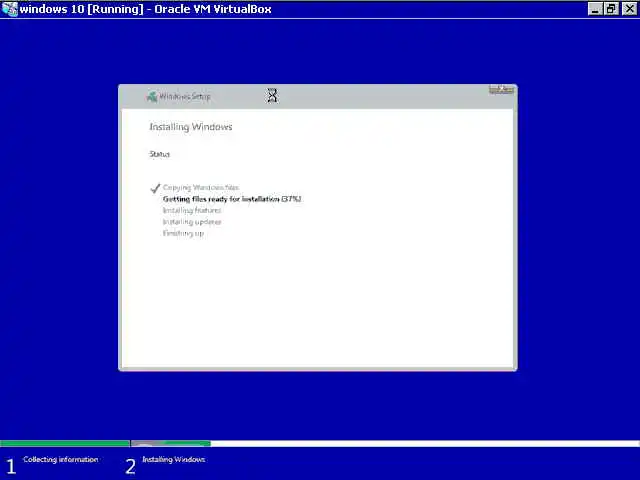Viewport: 640px width, 480px height.
Task: Click the checkmark next to Copying Windows files
Action: [x=155, y=188]
